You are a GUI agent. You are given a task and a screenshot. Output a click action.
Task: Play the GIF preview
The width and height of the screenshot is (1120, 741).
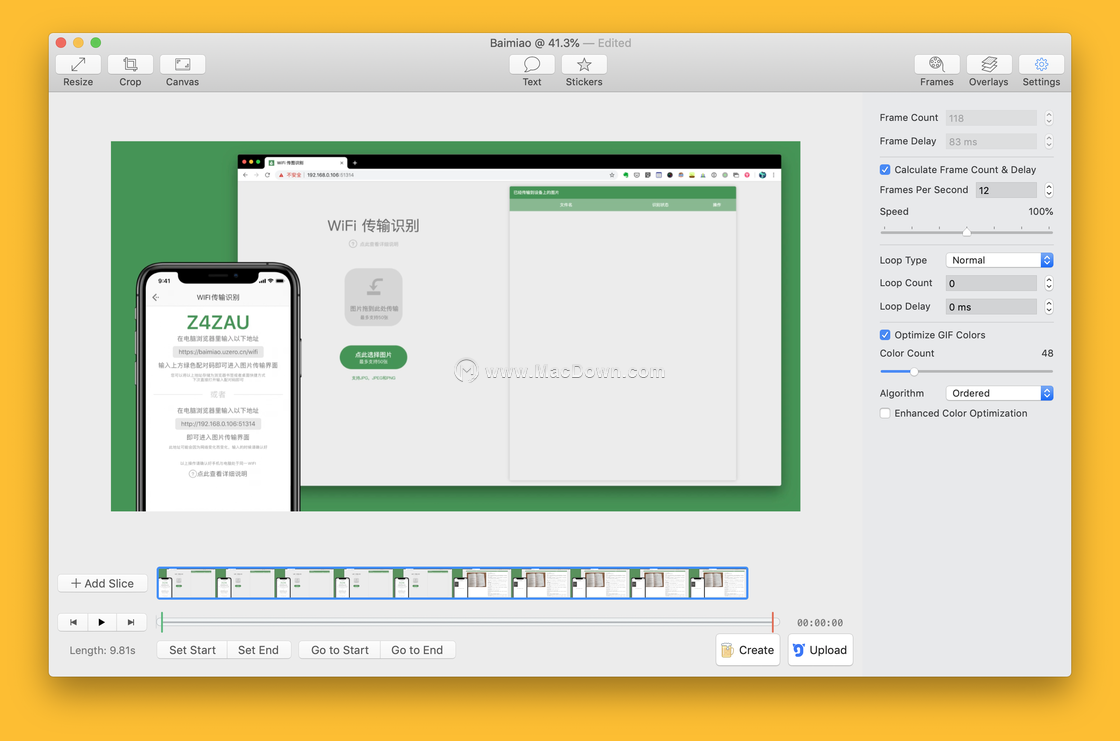(x=101, y=622)
